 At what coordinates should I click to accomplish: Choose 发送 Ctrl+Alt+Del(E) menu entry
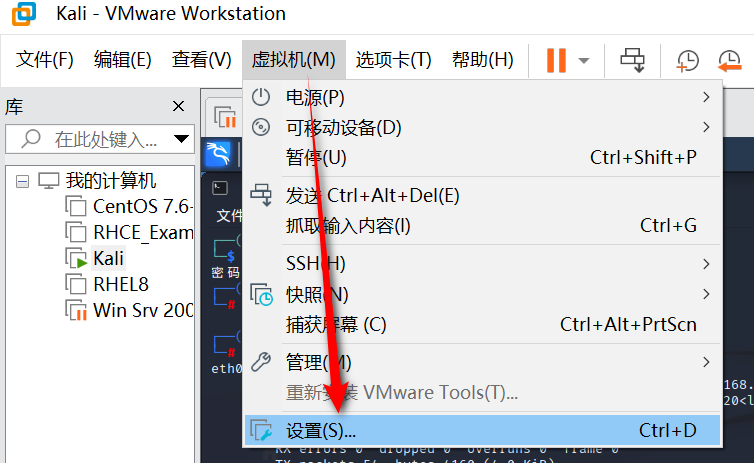482,196
